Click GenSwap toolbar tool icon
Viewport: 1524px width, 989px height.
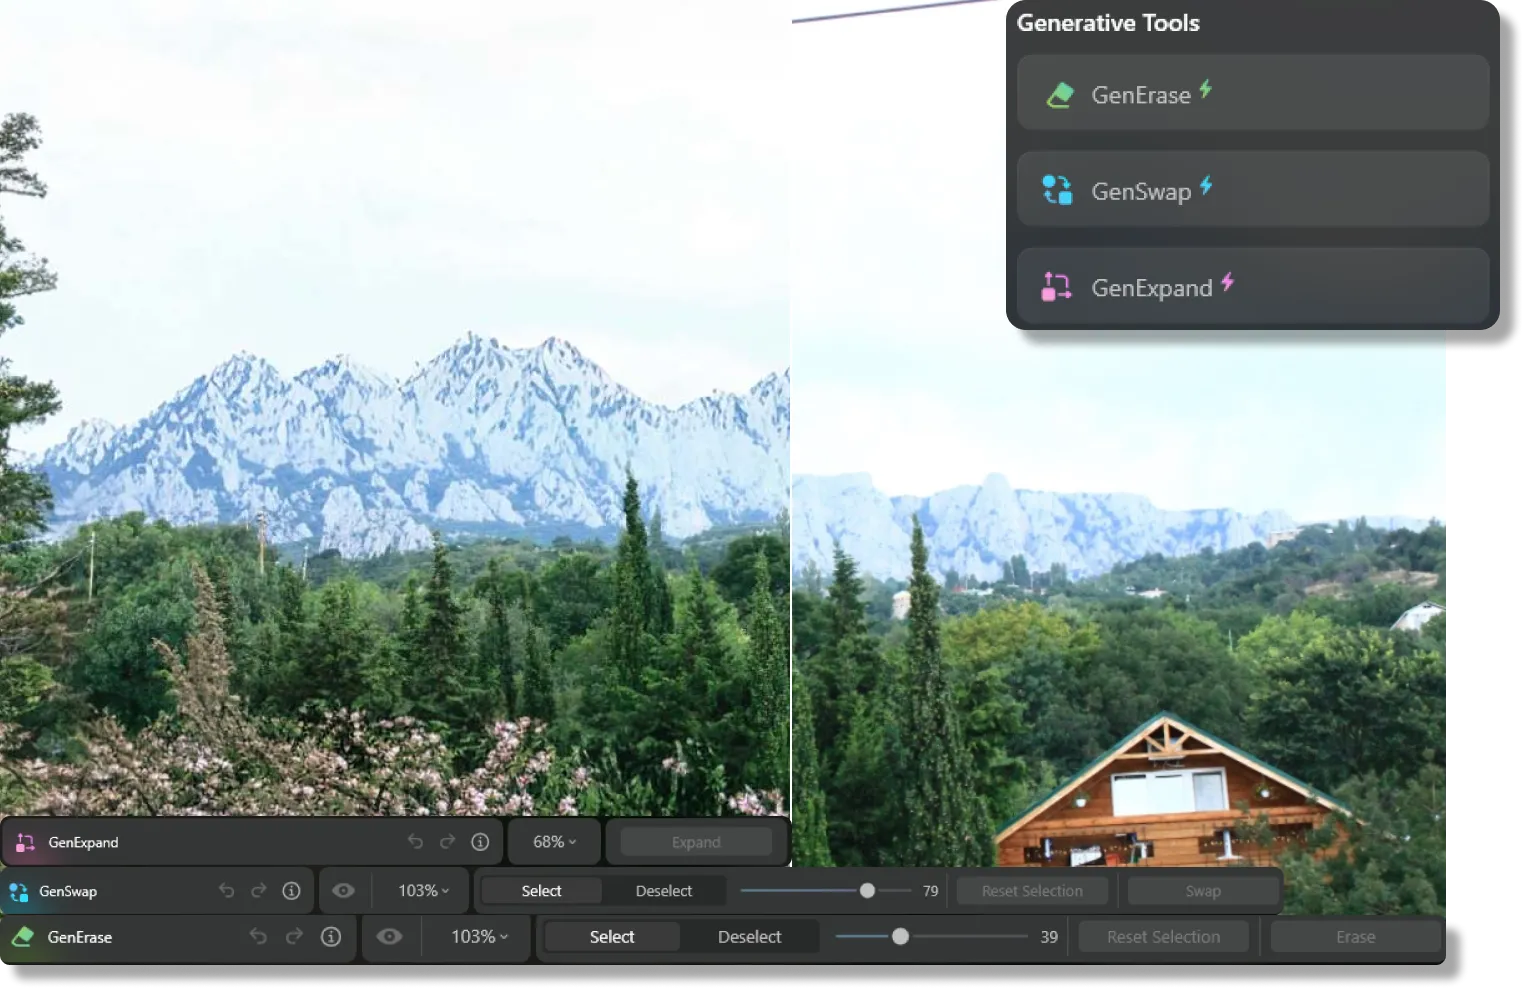tap(18, 891)
